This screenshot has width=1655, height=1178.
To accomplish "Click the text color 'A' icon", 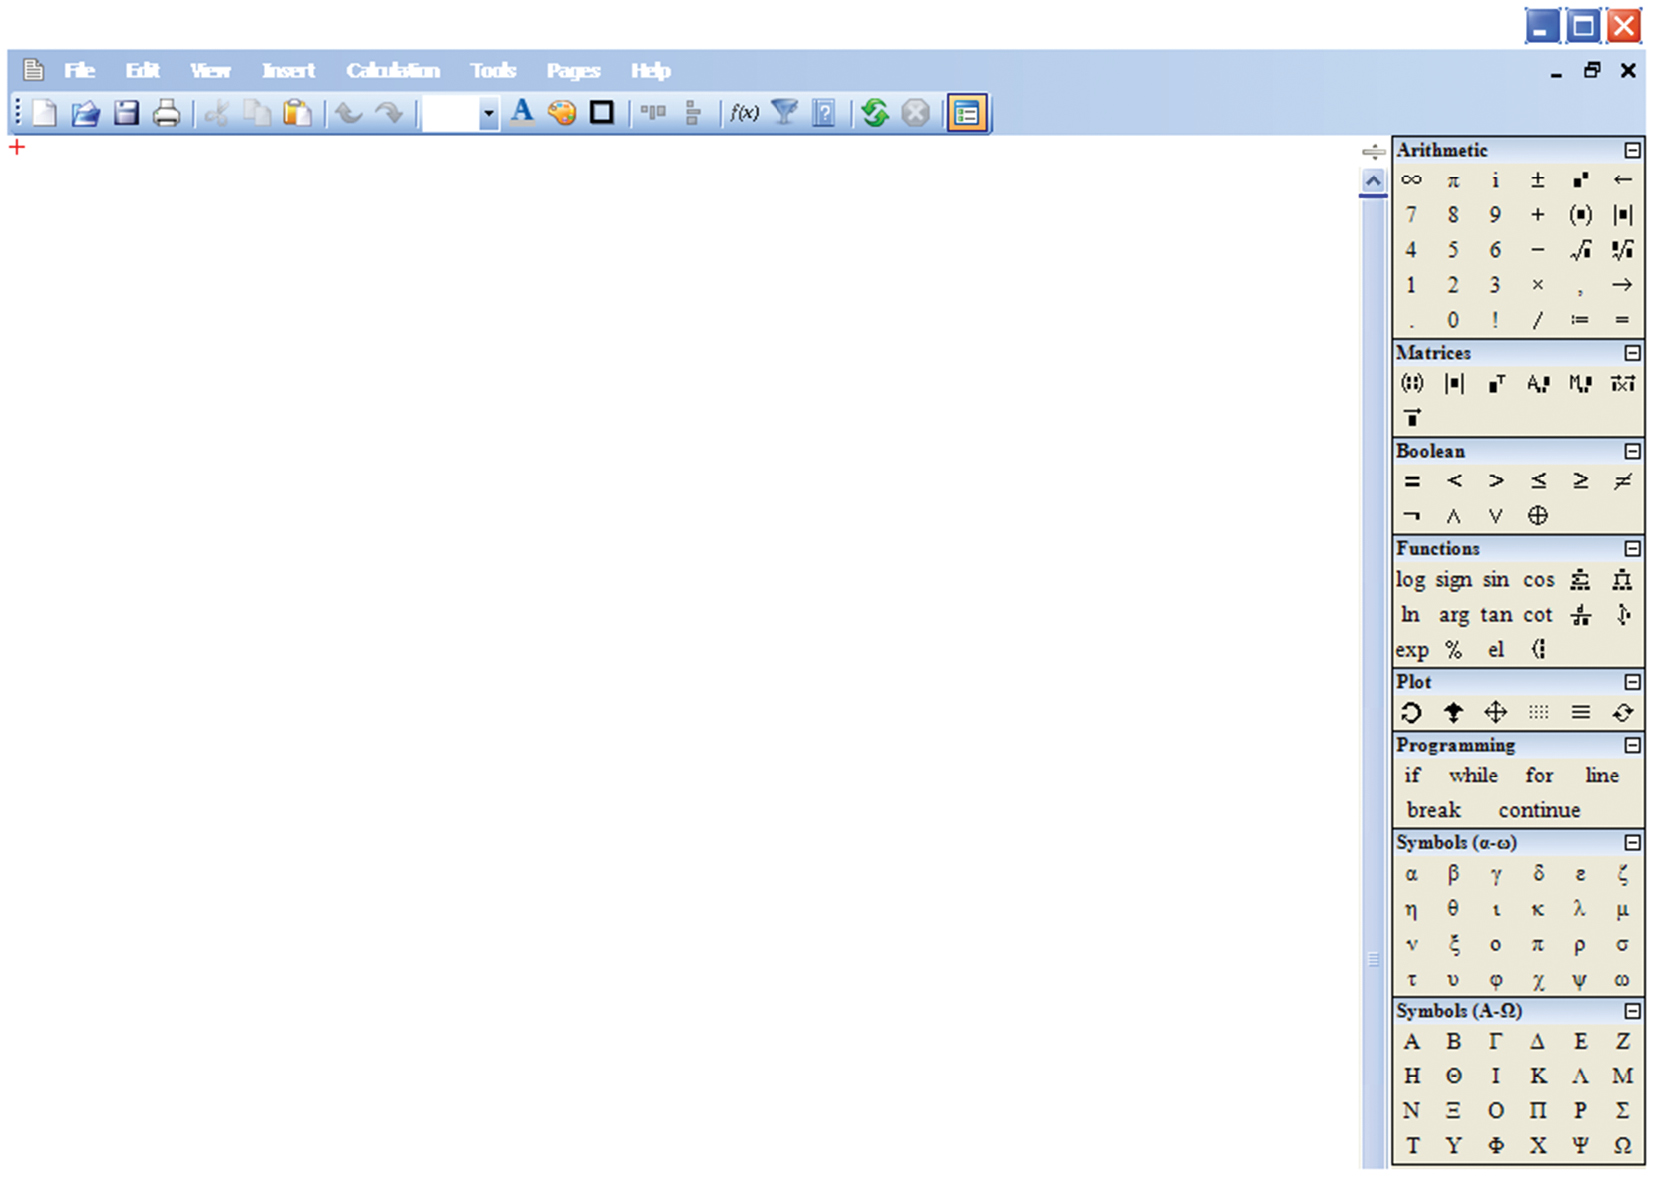I will (521, 113).
